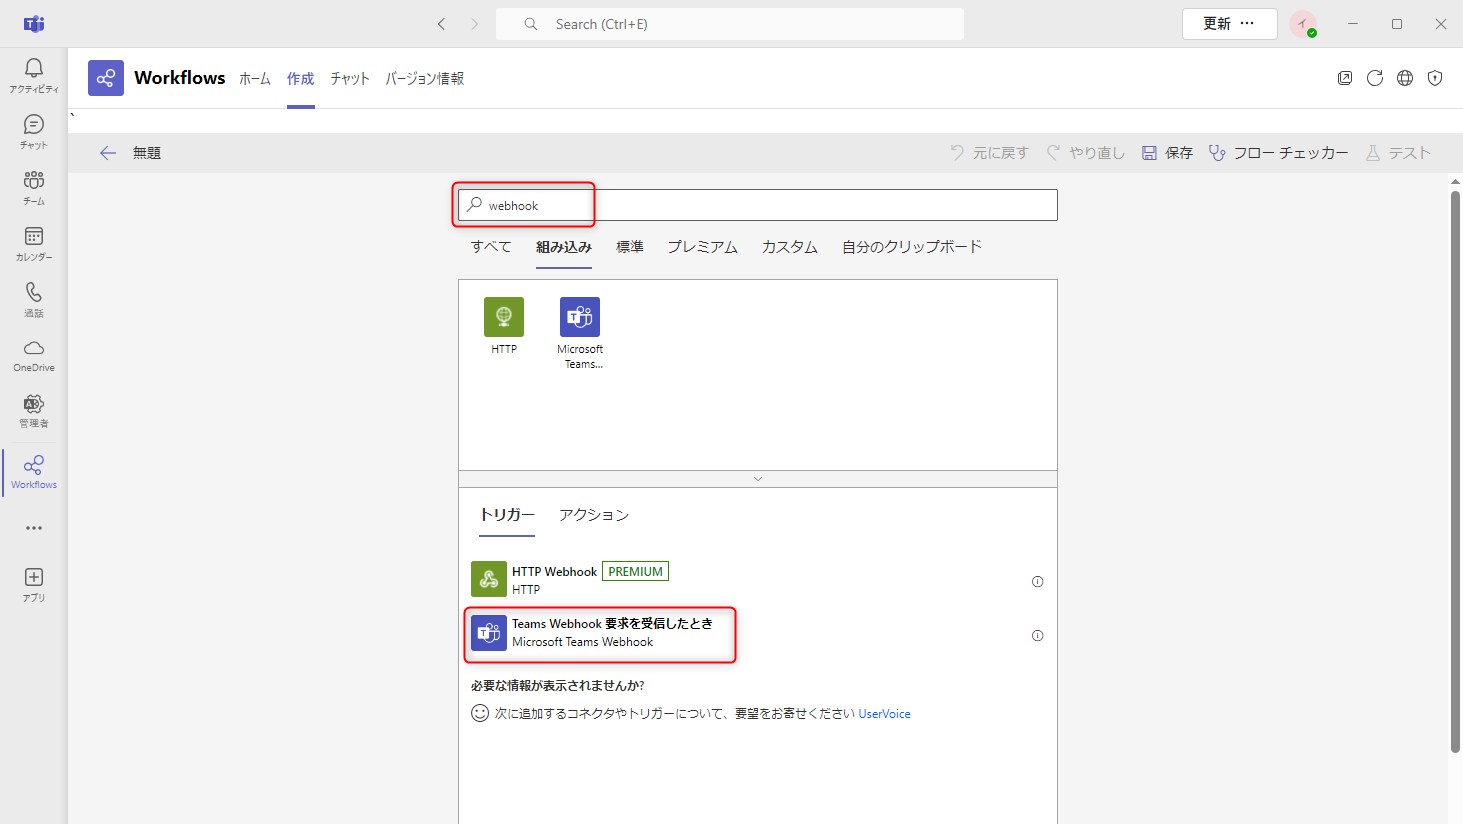
Task: Filter connectors by プレミアム
Action: click(703, 247)
